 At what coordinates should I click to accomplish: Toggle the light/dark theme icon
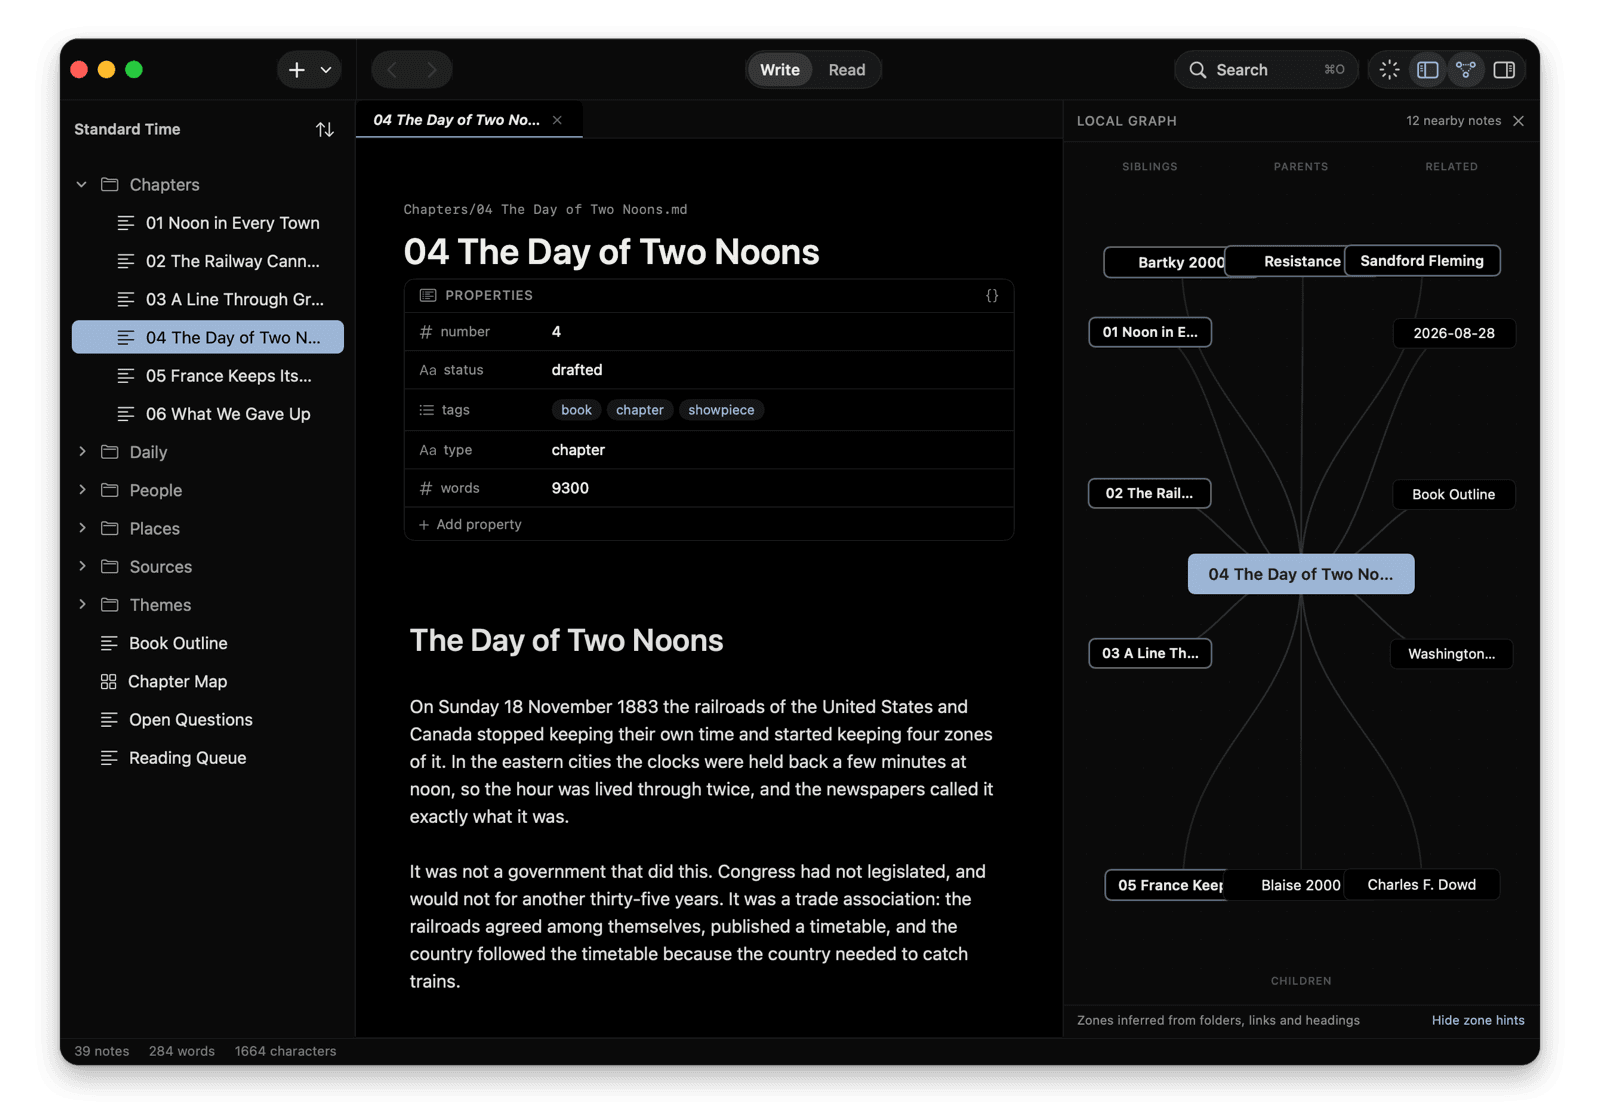(1390, 70)
